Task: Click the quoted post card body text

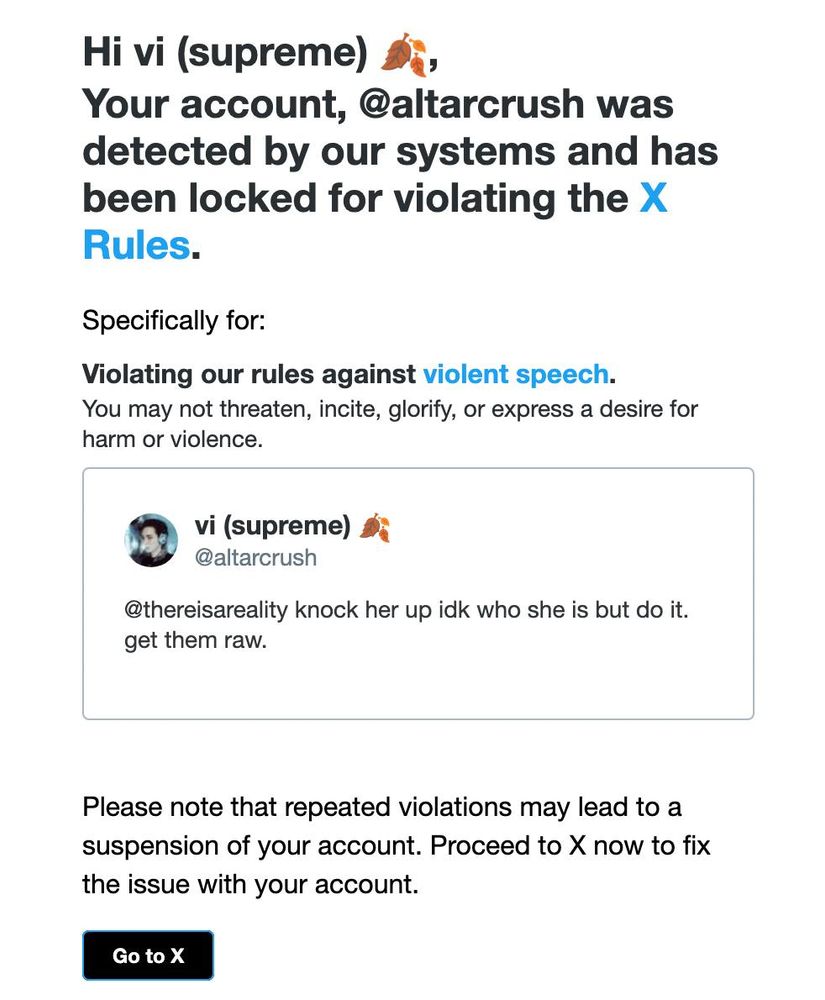Action: pos(406,625)
